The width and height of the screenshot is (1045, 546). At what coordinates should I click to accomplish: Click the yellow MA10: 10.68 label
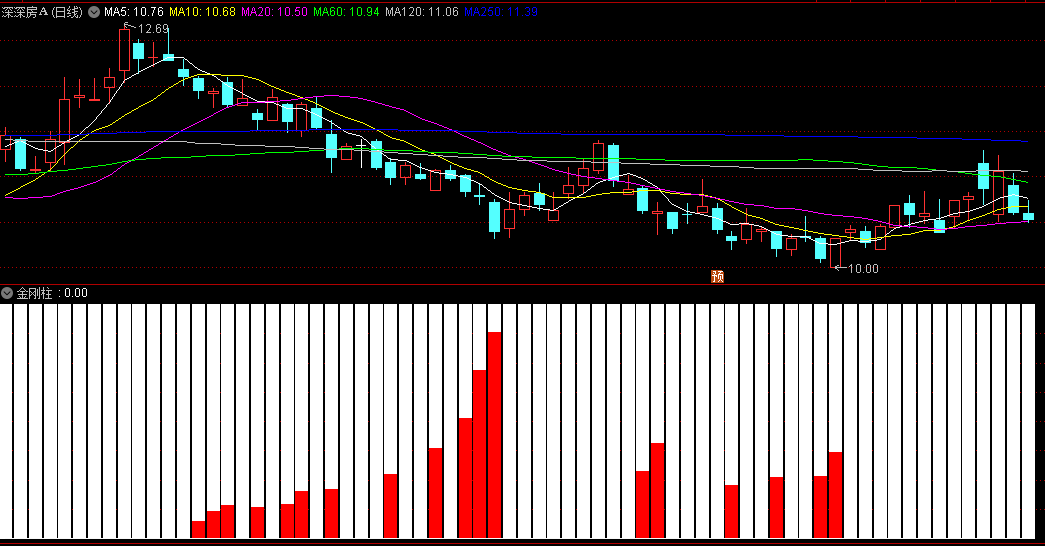(x=203, y=12)
